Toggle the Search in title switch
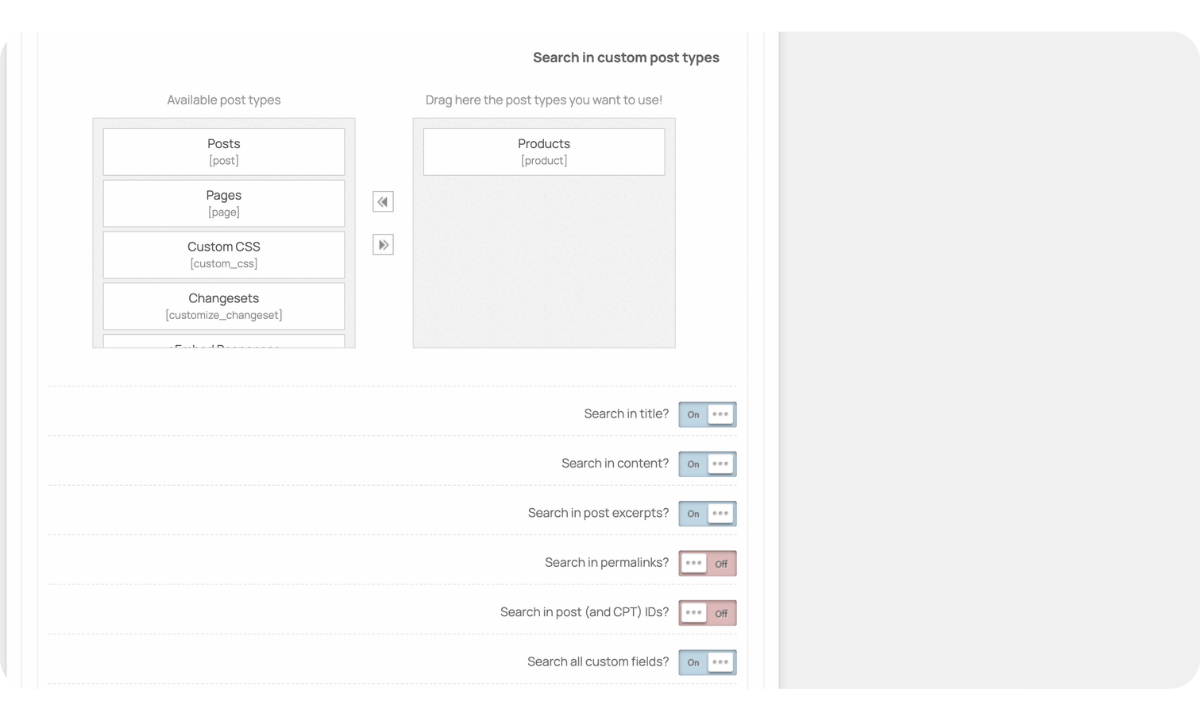 point(707,414)
